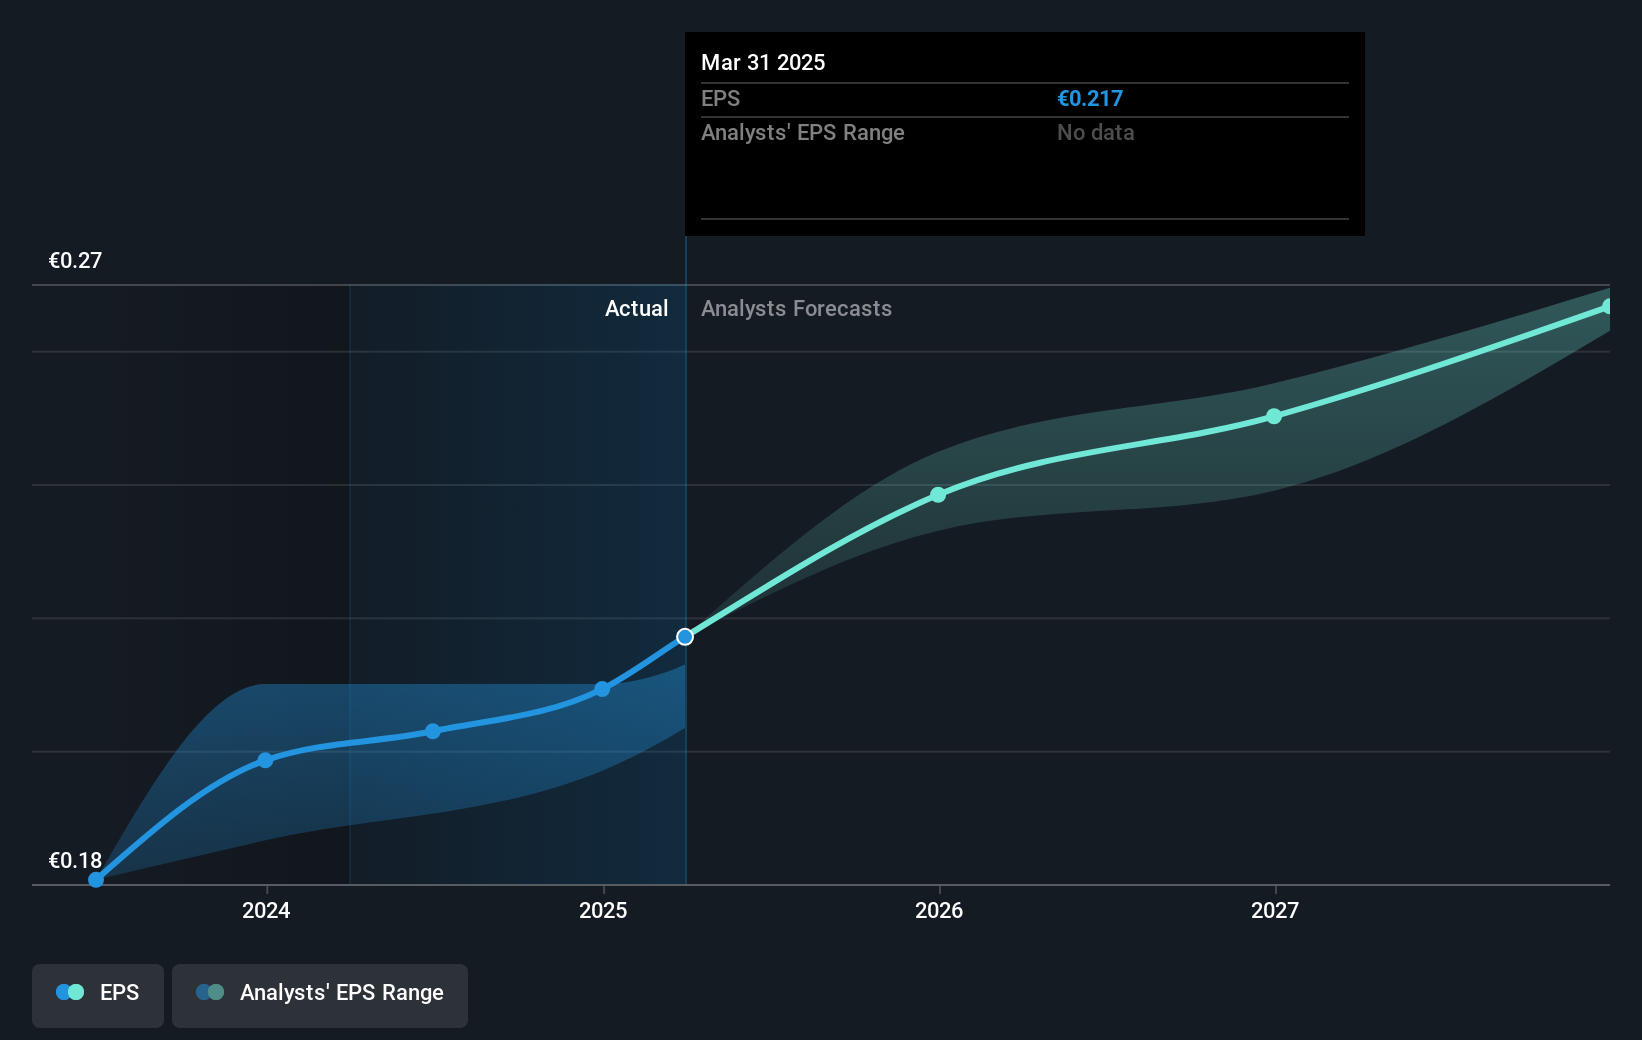
Task: Click the 2027 x-axis label
Action: click(x=1275, y=910)
